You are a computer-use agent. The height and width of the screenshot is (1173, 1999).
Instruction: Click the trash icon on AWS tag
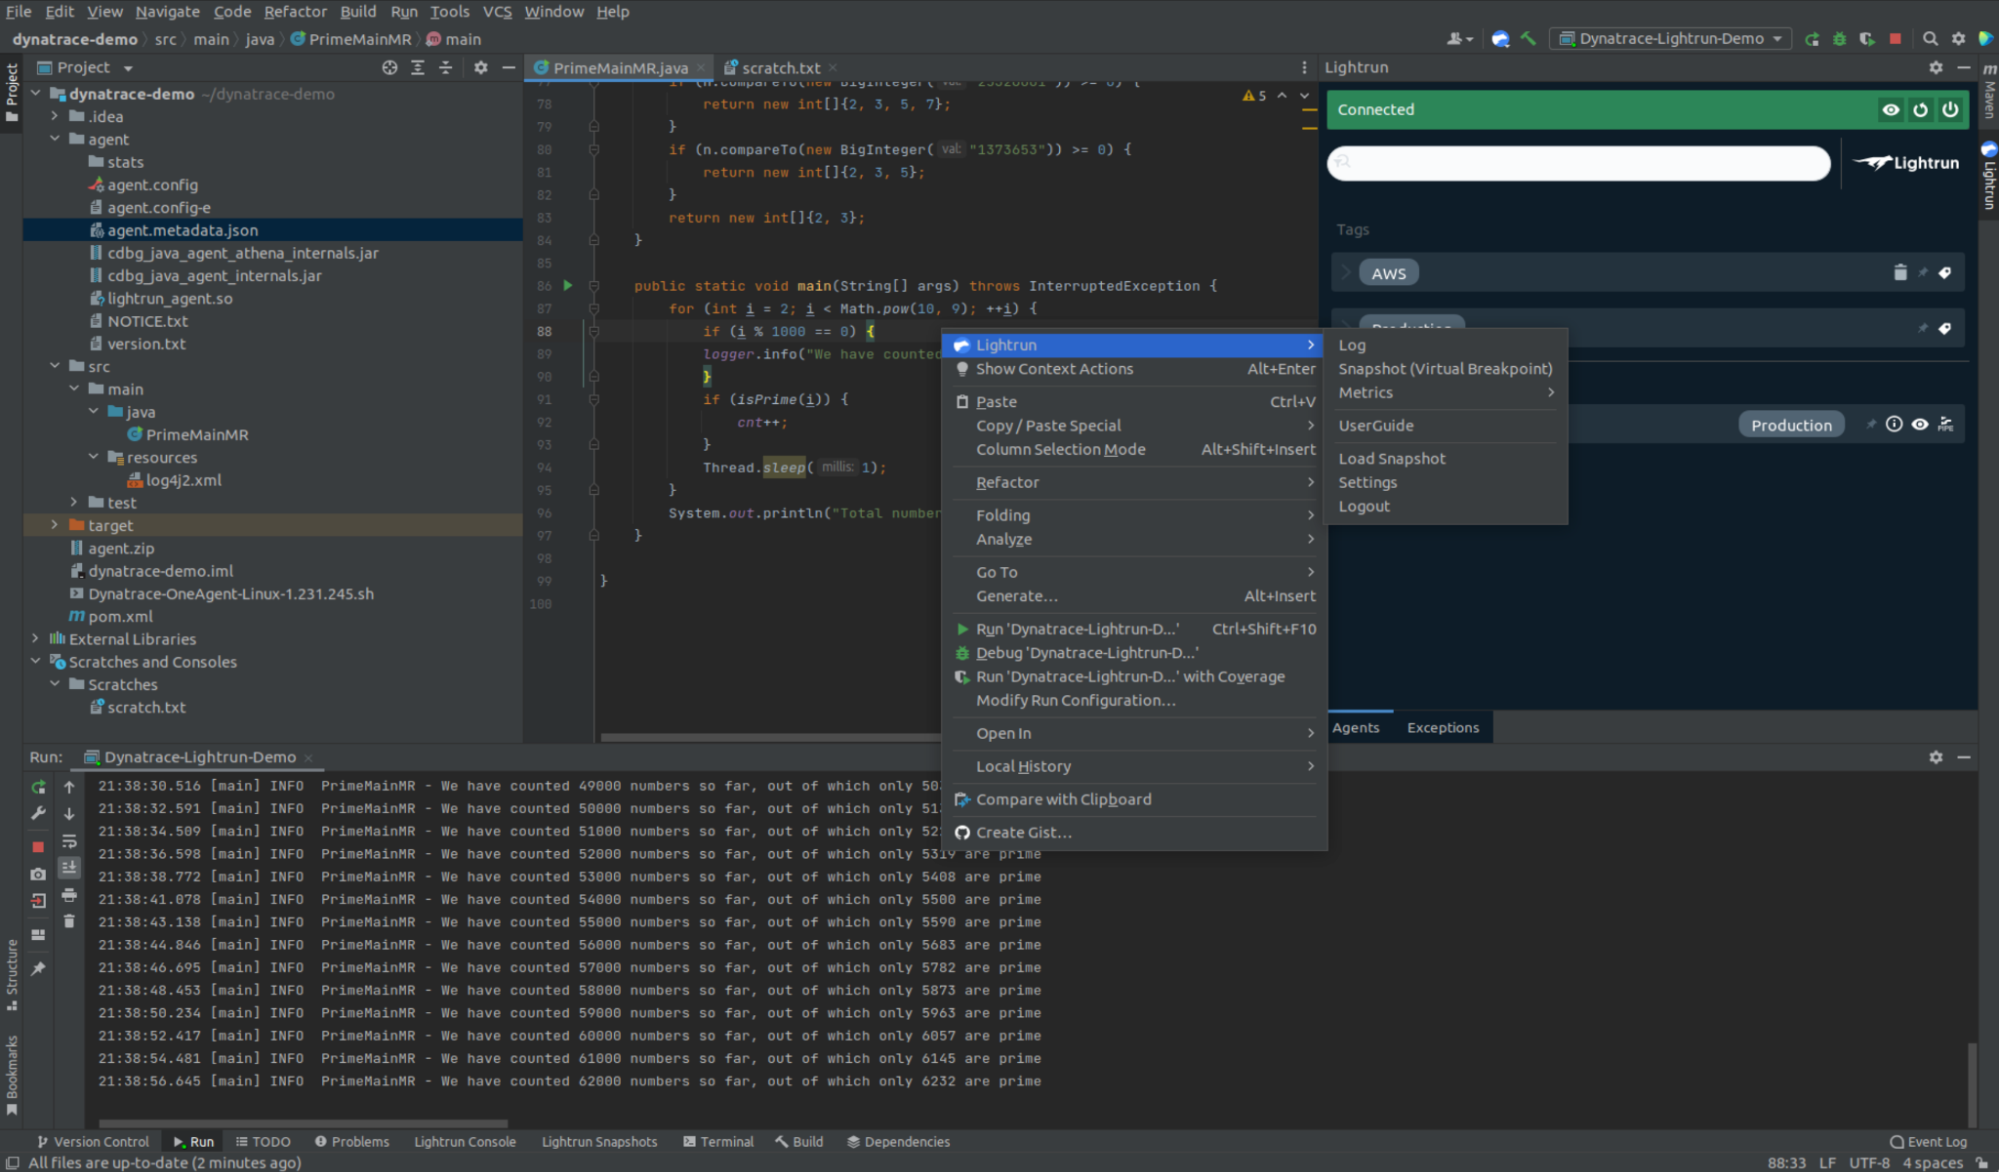pos(1900,273)
